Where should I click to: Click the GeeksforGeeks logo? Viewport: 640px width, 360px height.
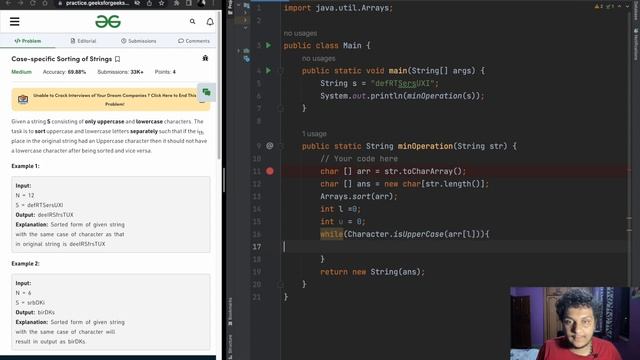coord(108,22)
